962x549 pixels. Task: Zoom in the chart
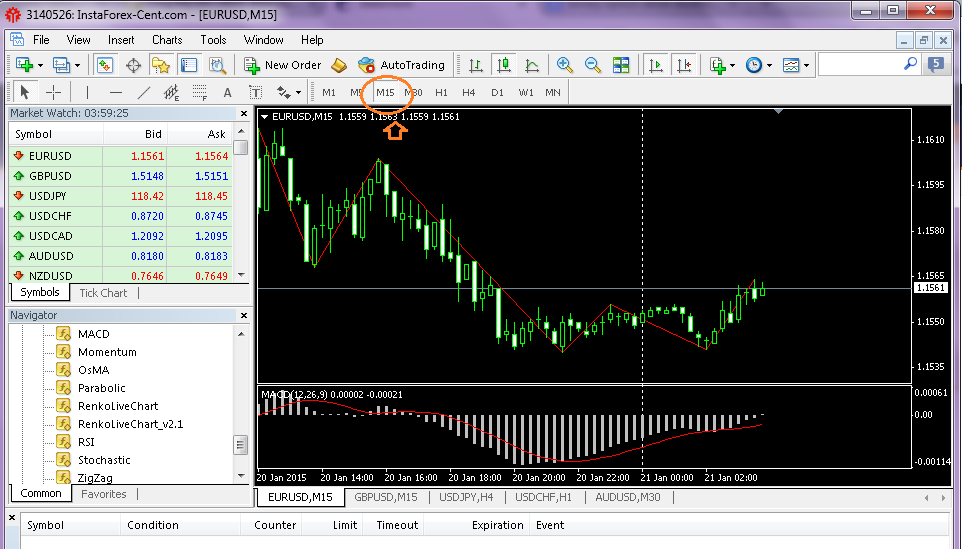564,64
